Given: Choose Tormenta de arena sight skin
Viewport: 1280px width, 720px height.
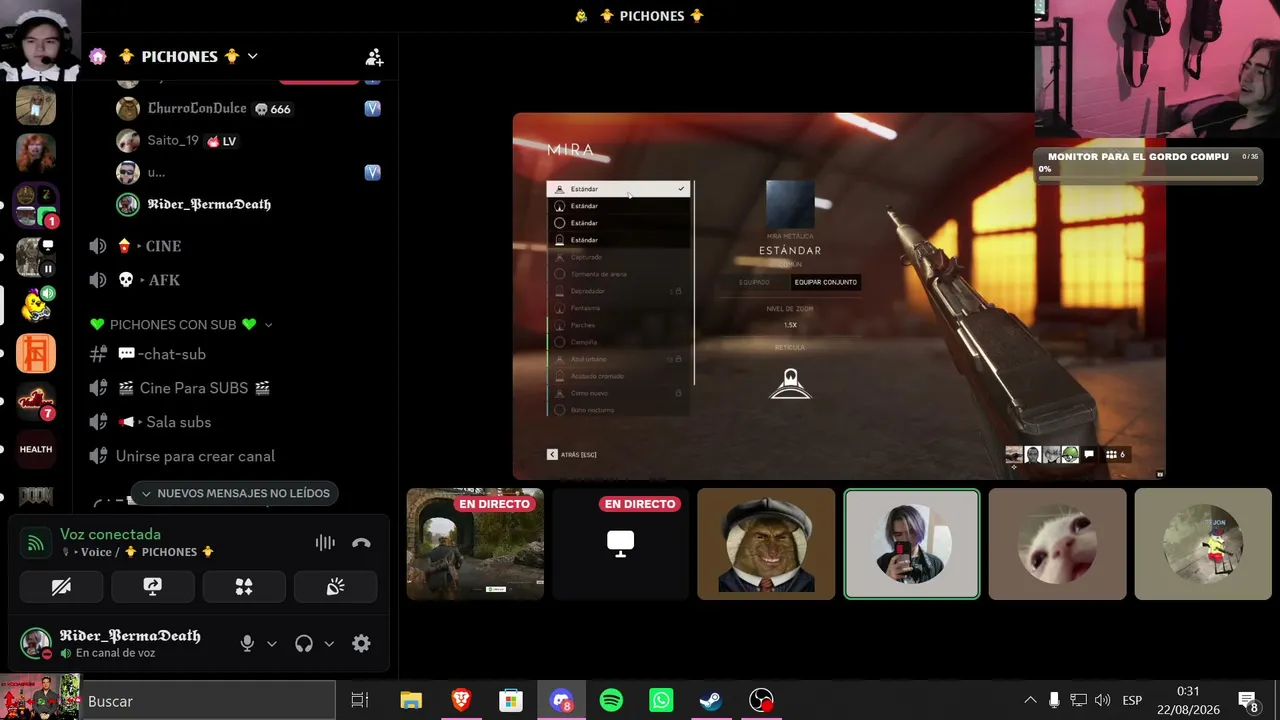Looking at the screenshot, I should pos(618,274).
